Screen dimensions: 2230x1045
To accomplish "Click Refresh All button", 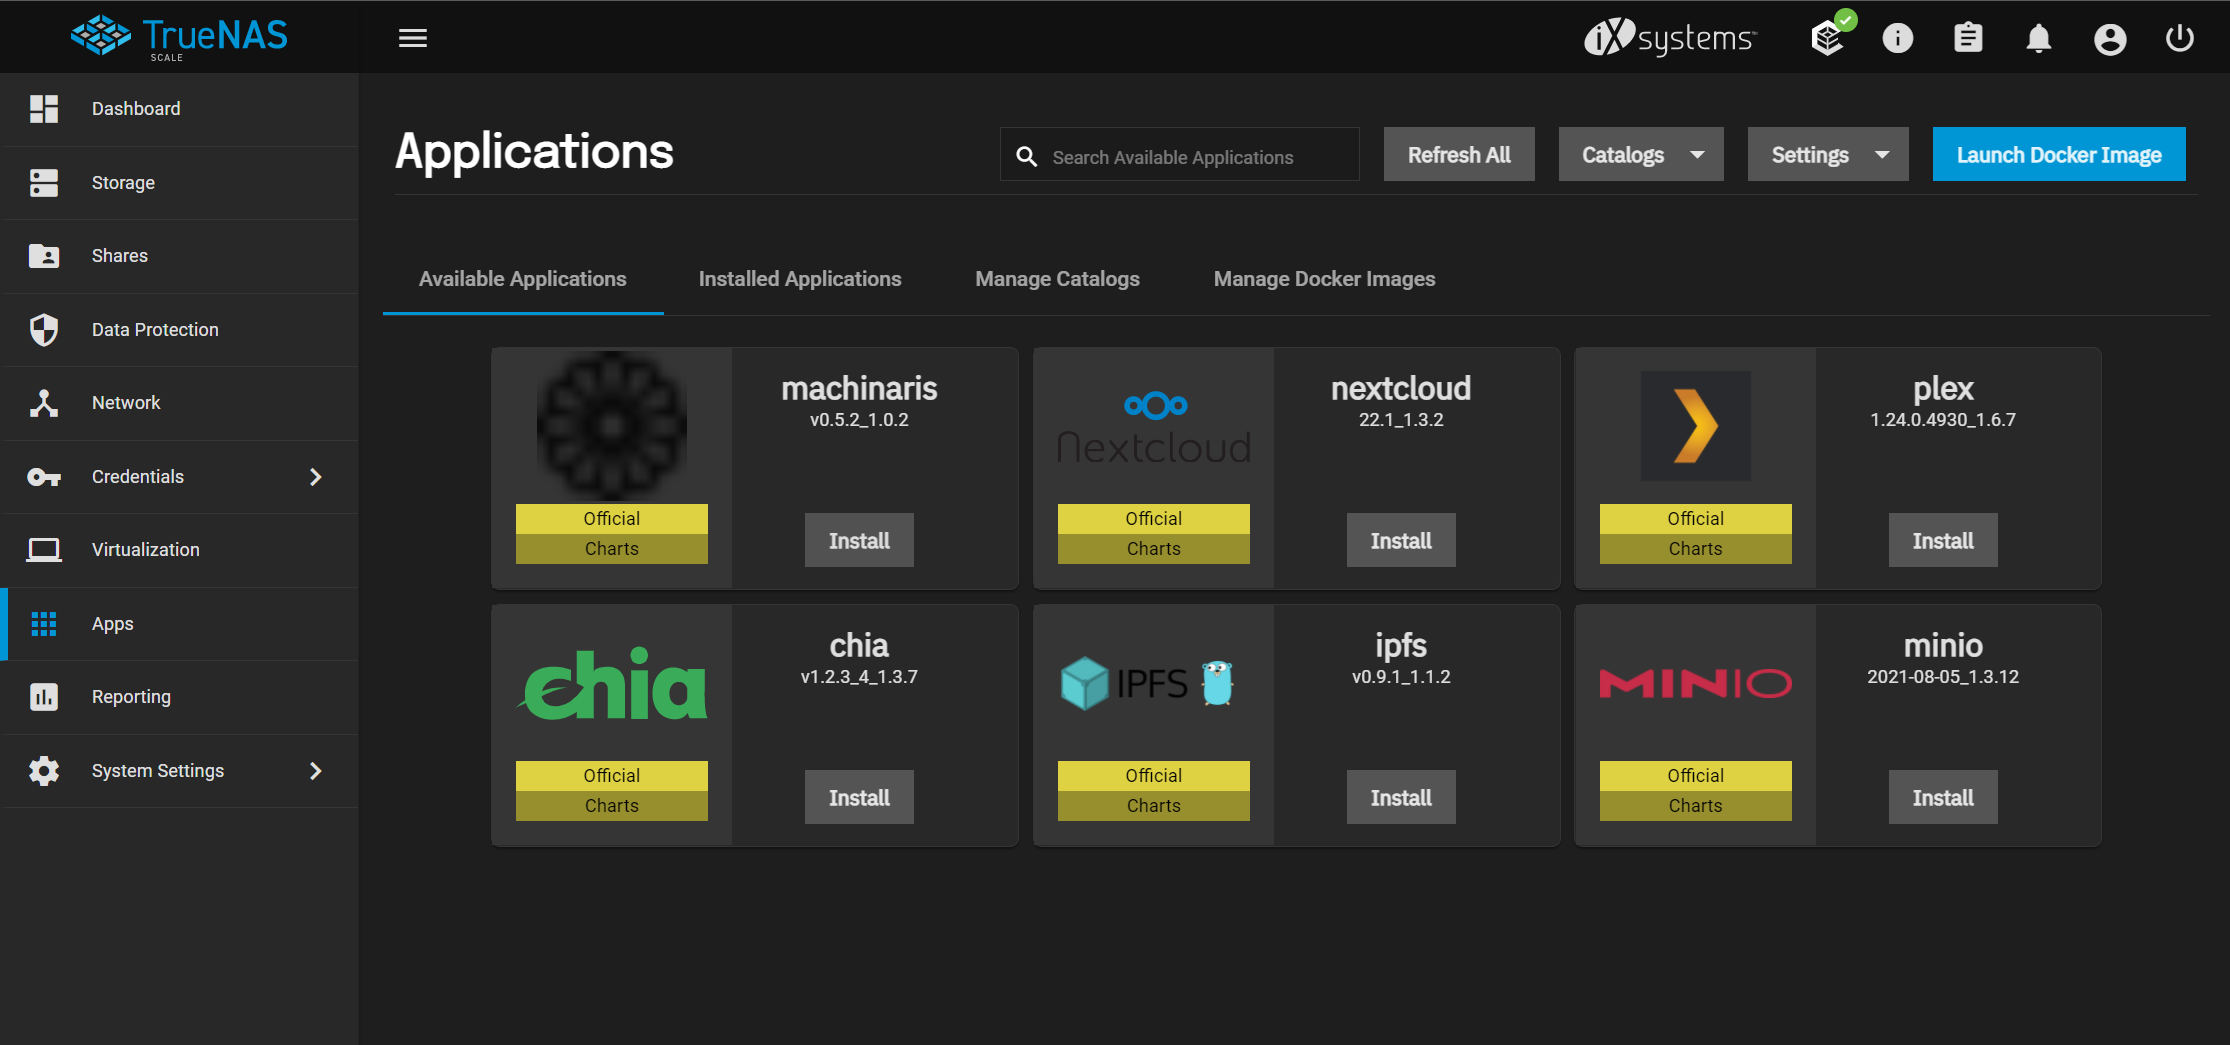I will pyautogui.click(x=1459, y=154).
